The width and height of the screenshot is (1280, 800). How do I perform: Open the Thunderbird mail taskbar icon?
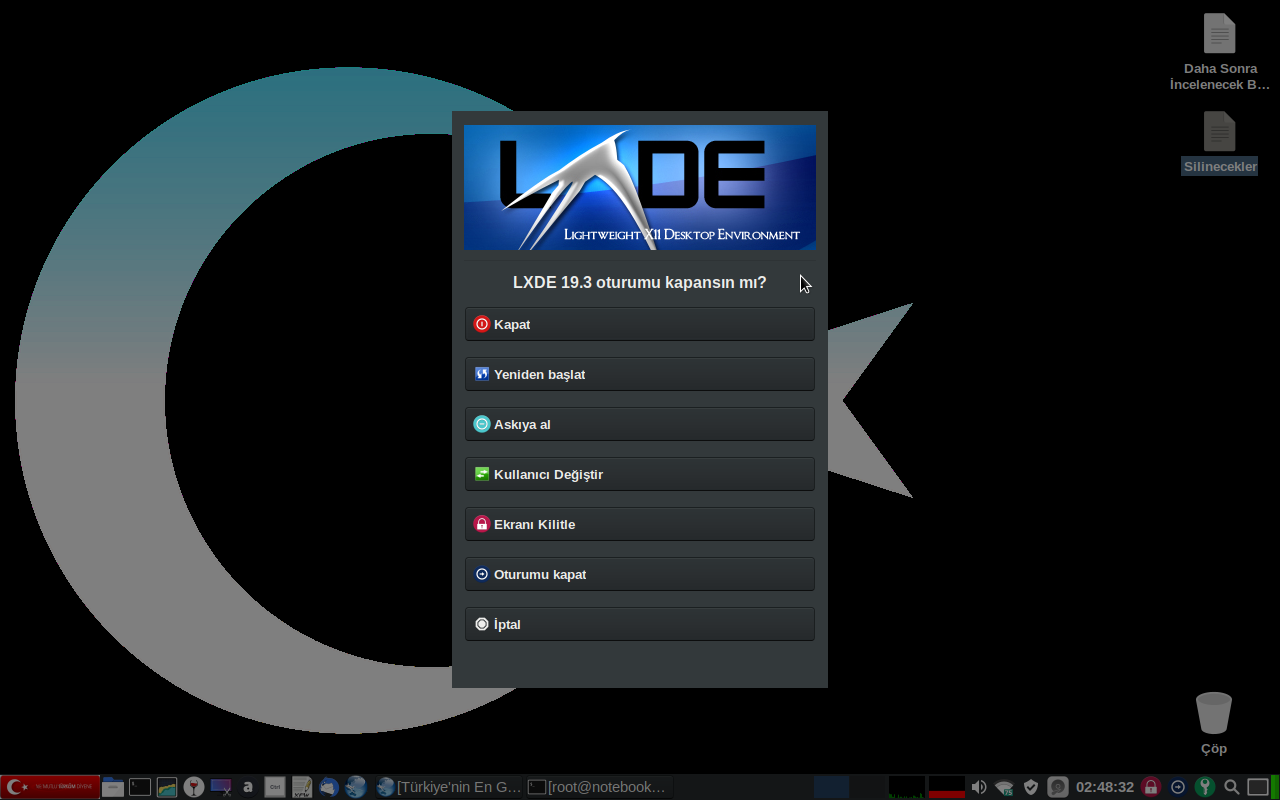[329, 787]
